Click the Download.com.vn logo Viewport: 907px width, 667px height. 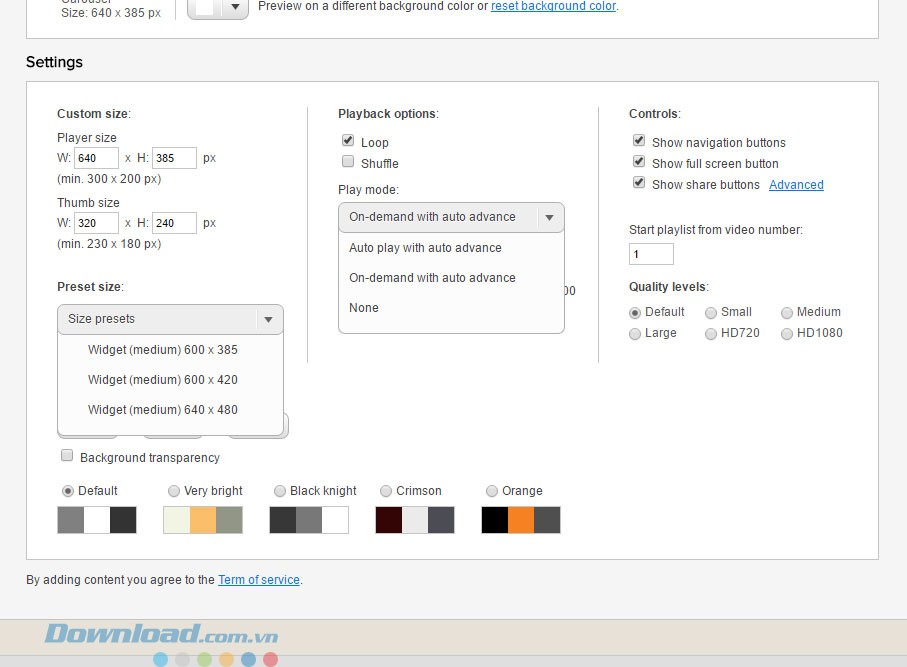160,634
